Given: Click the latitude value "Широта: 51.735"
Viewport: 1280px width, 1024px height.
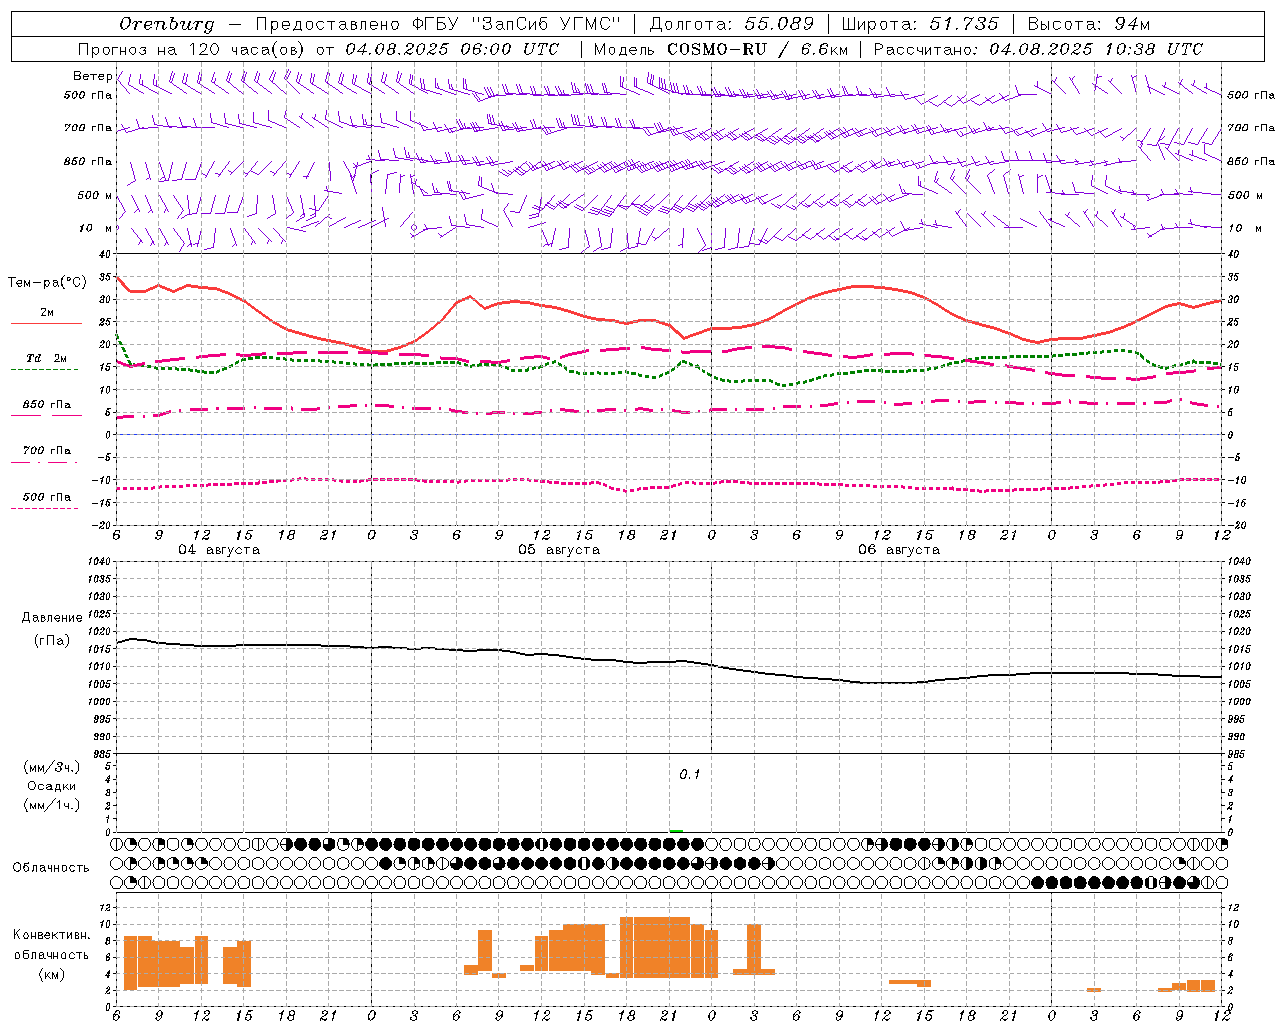Looking at the screenshot, I should pyautogui.click(x=920, y=24).
